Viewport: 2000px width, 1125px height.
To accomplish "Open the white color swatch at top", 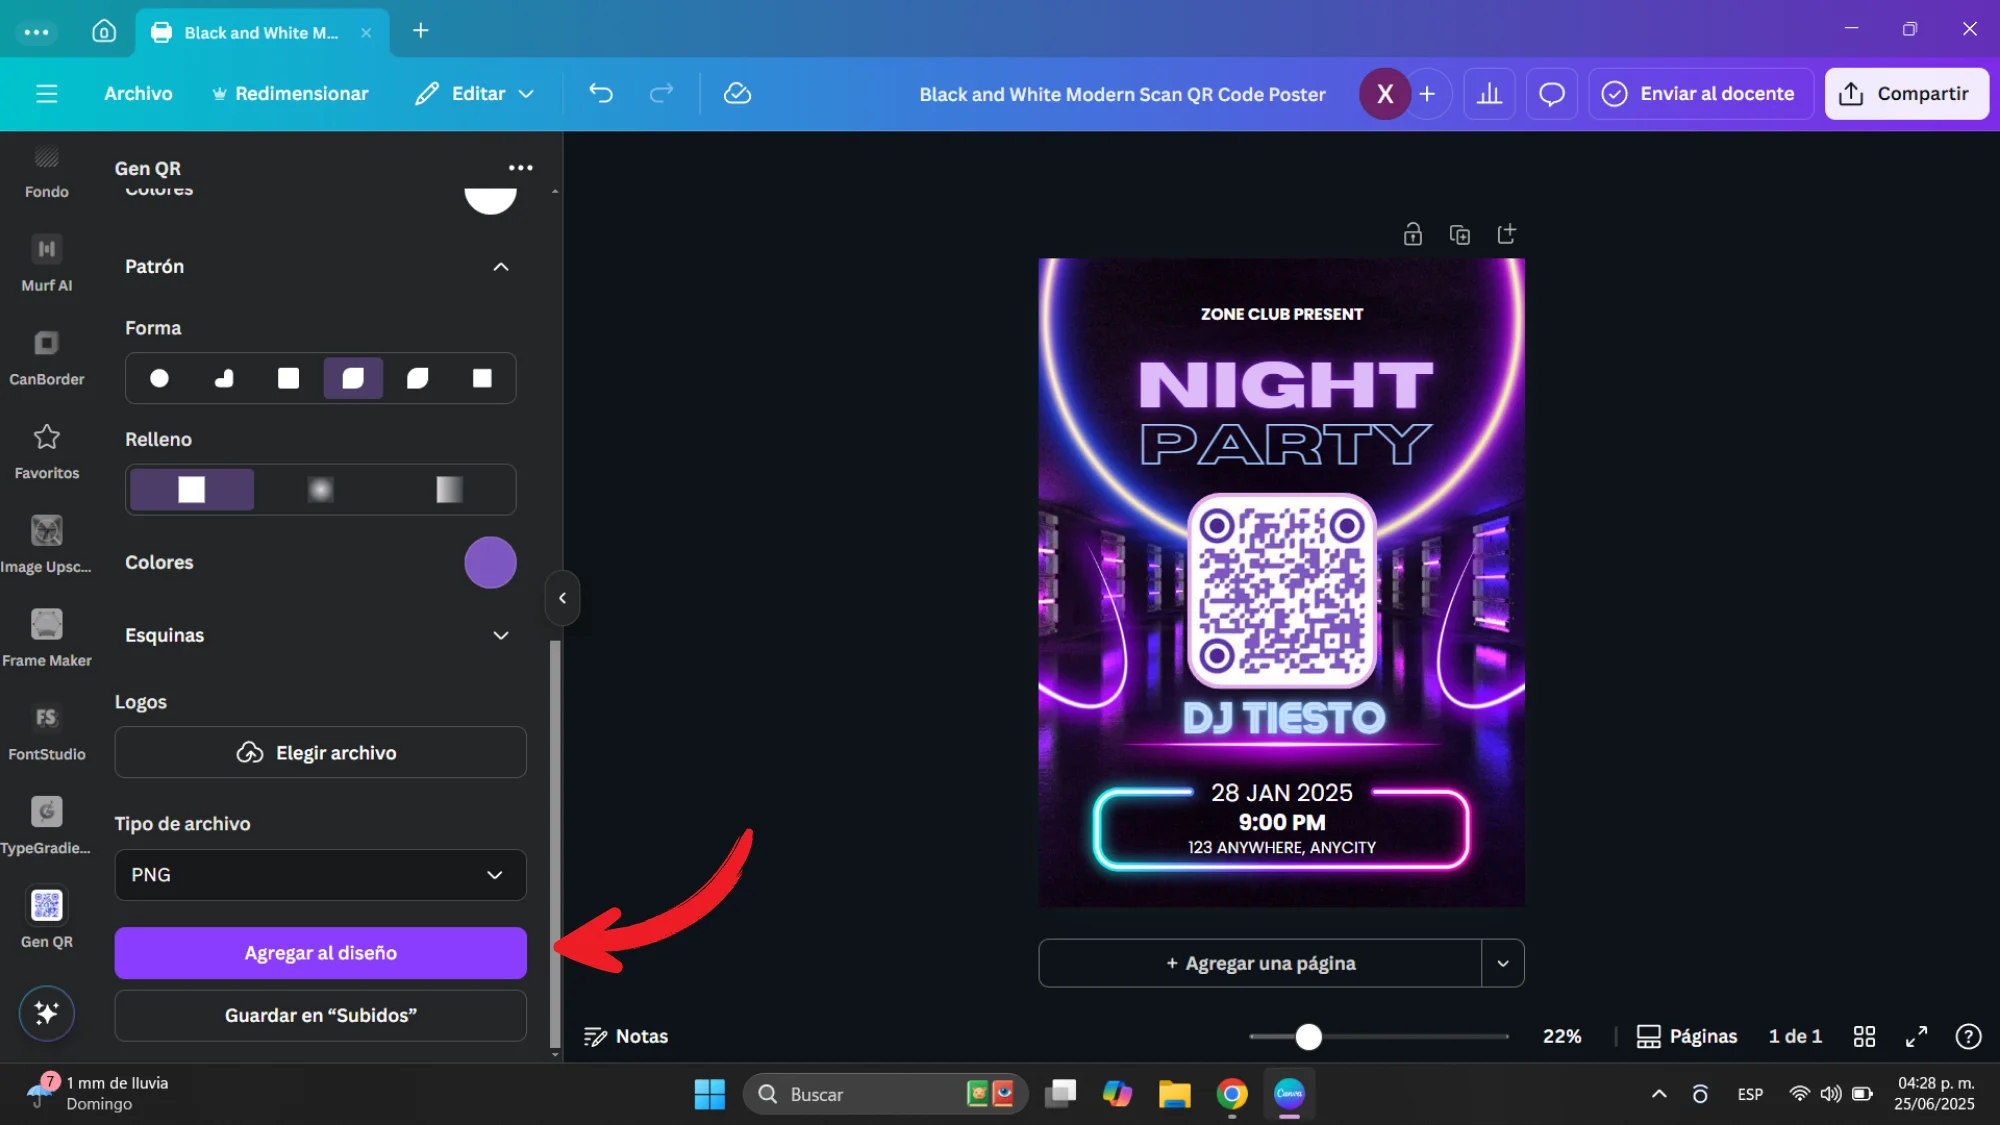I will pyautogui.click(x=490, y=200).
